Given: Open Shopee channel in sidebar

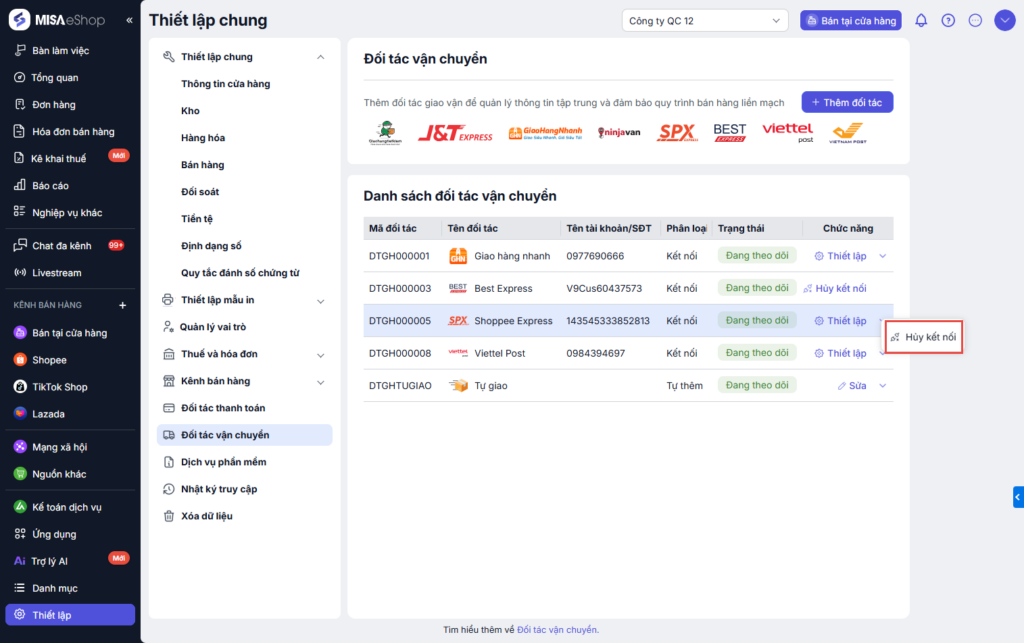Looking at the screenshot, I should click(x=49, y=360).
